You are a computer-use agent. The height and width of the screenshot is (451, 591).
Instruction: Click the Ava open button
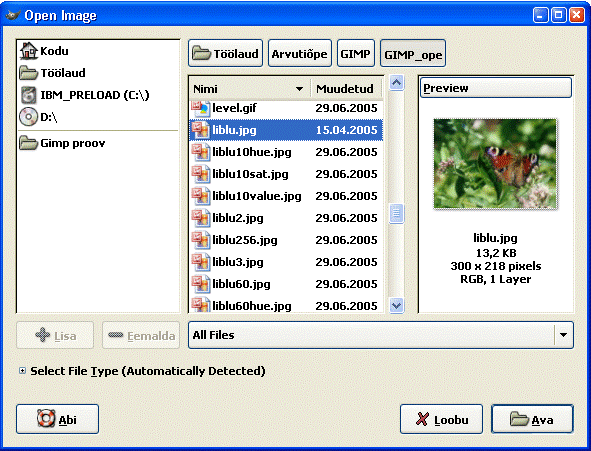point(532,419)
